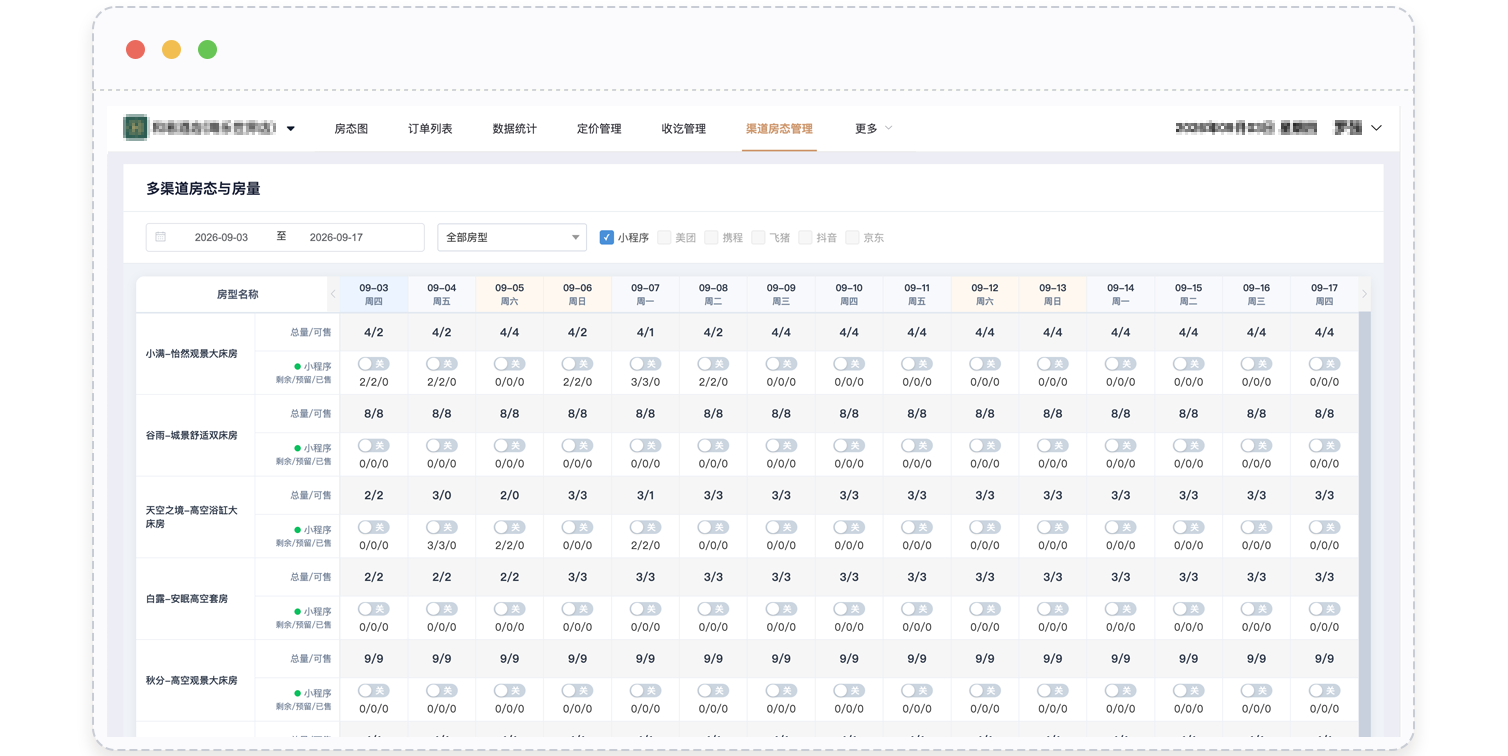Open user account dropdown chevron
This screenshot has height=756, width=1508.
(x=1376, y=128)
